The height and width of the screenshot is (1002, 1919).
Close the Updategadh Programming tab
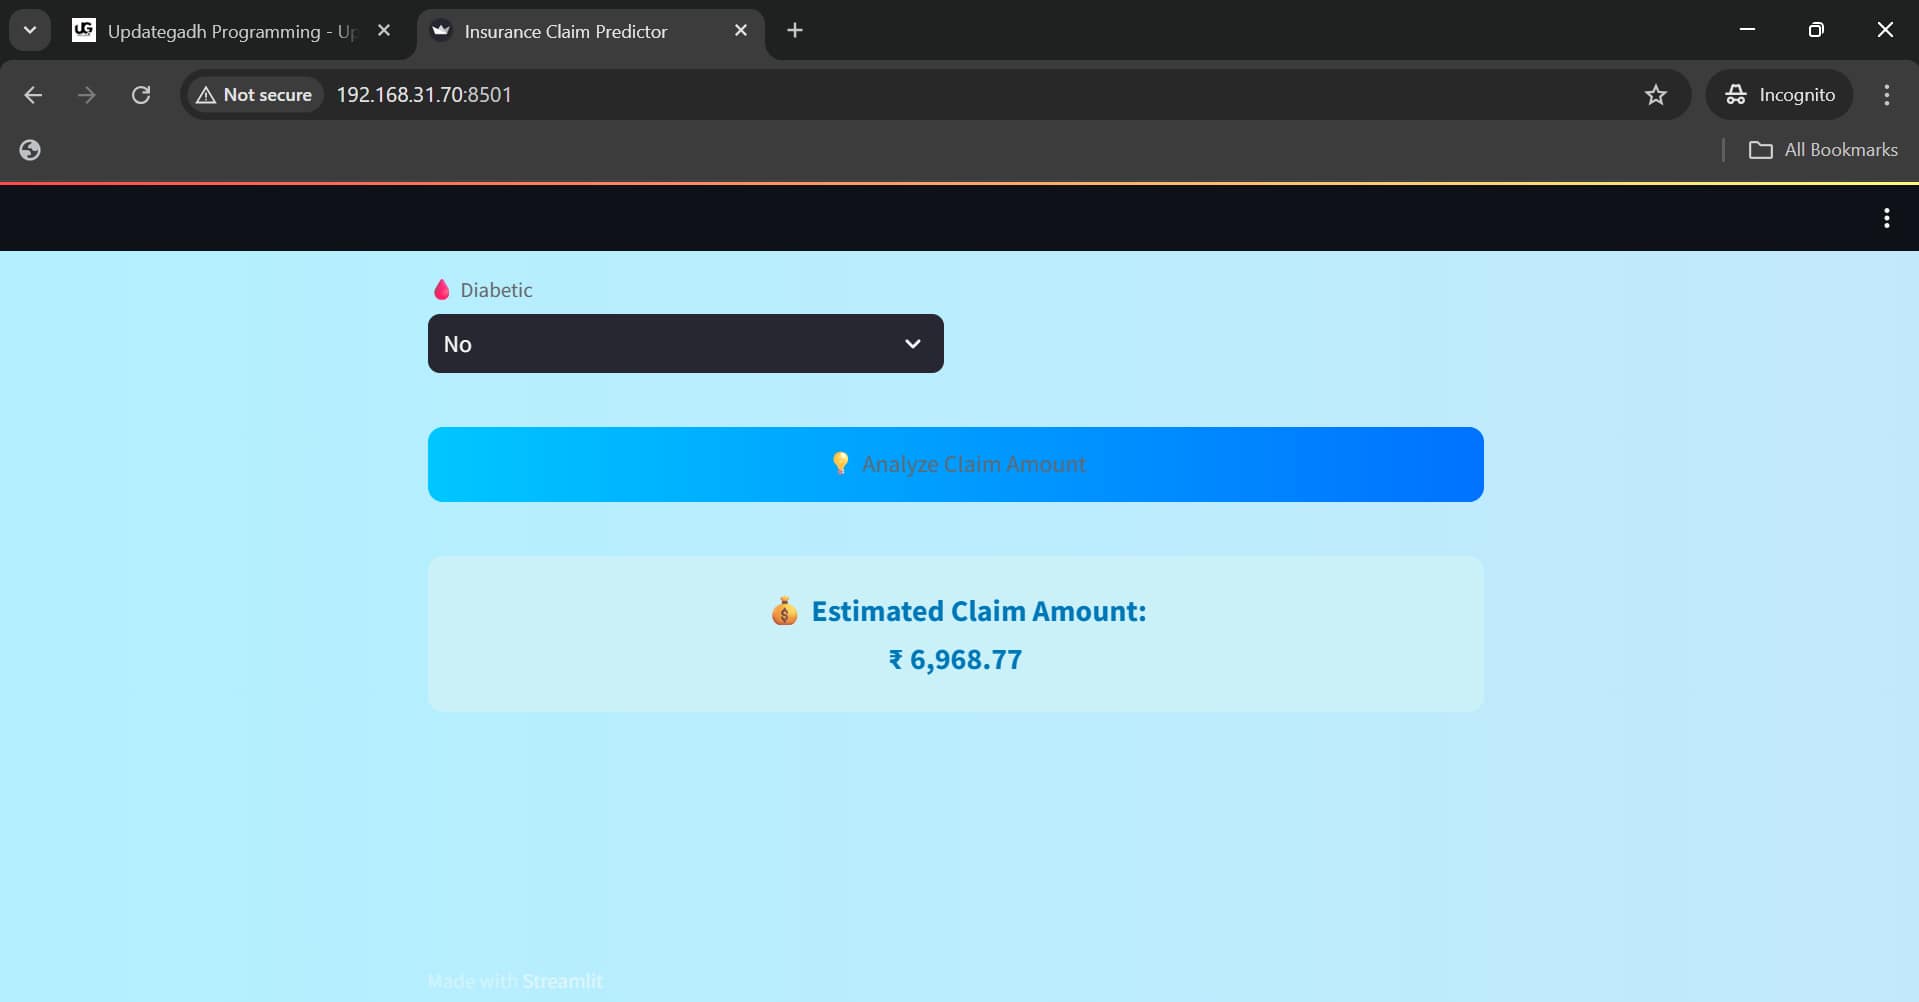click(384, 30)
